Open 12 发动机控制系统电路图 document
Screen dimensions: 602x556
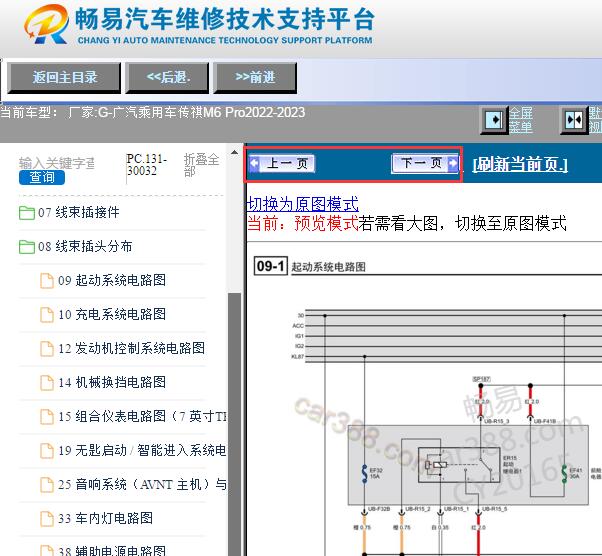pyautogui.click(x=131, y=348)
